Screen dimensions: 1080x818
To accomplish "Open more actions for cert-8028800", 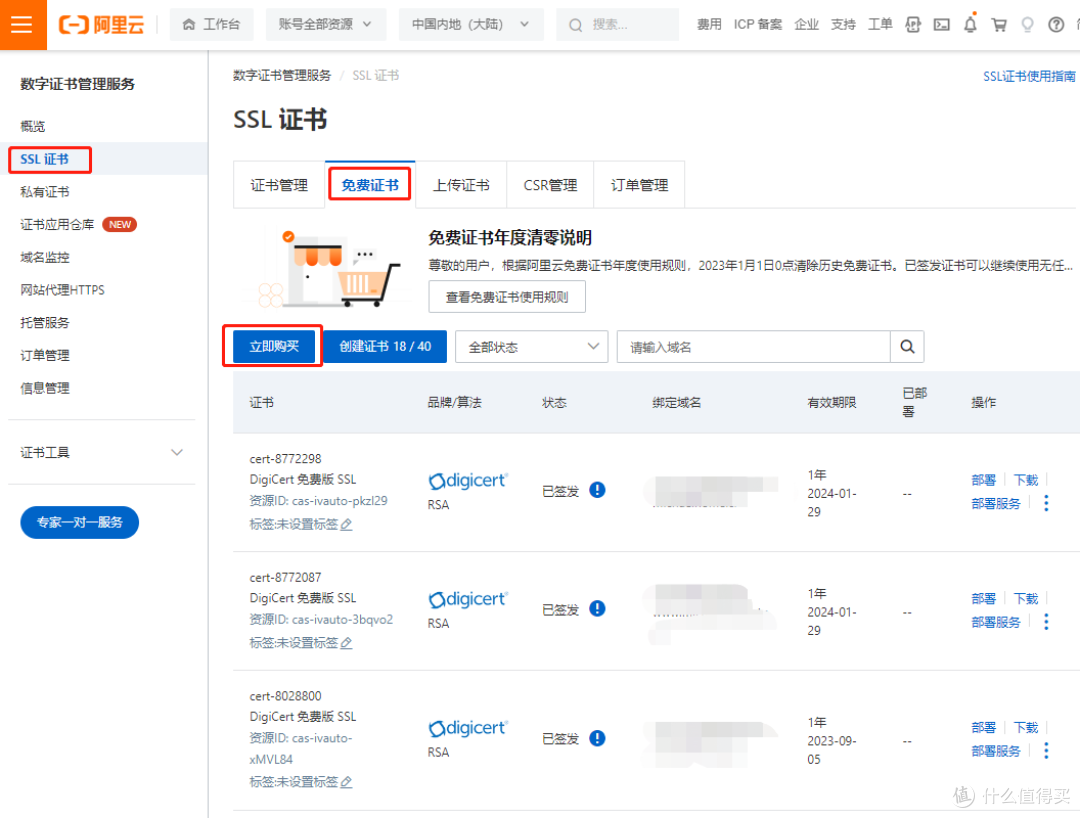I will click(x=1046, y=751).
